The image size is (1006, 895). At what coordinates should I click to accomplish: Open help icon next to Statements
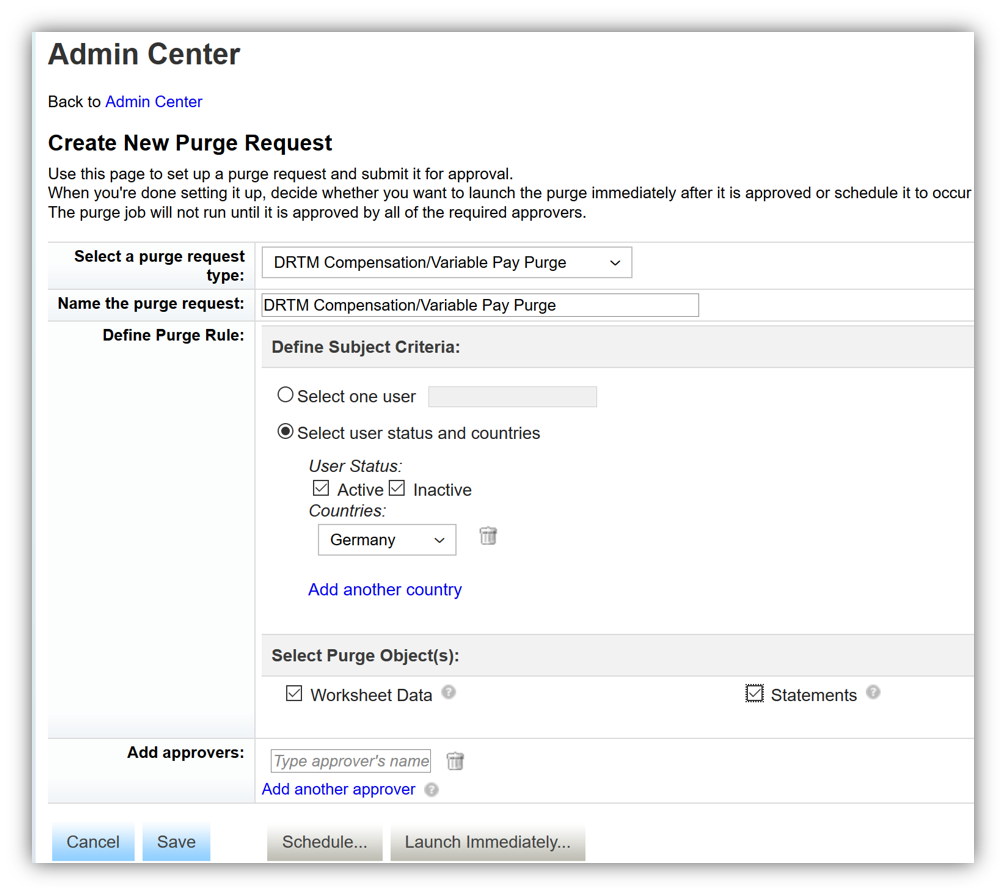point(873,692)
